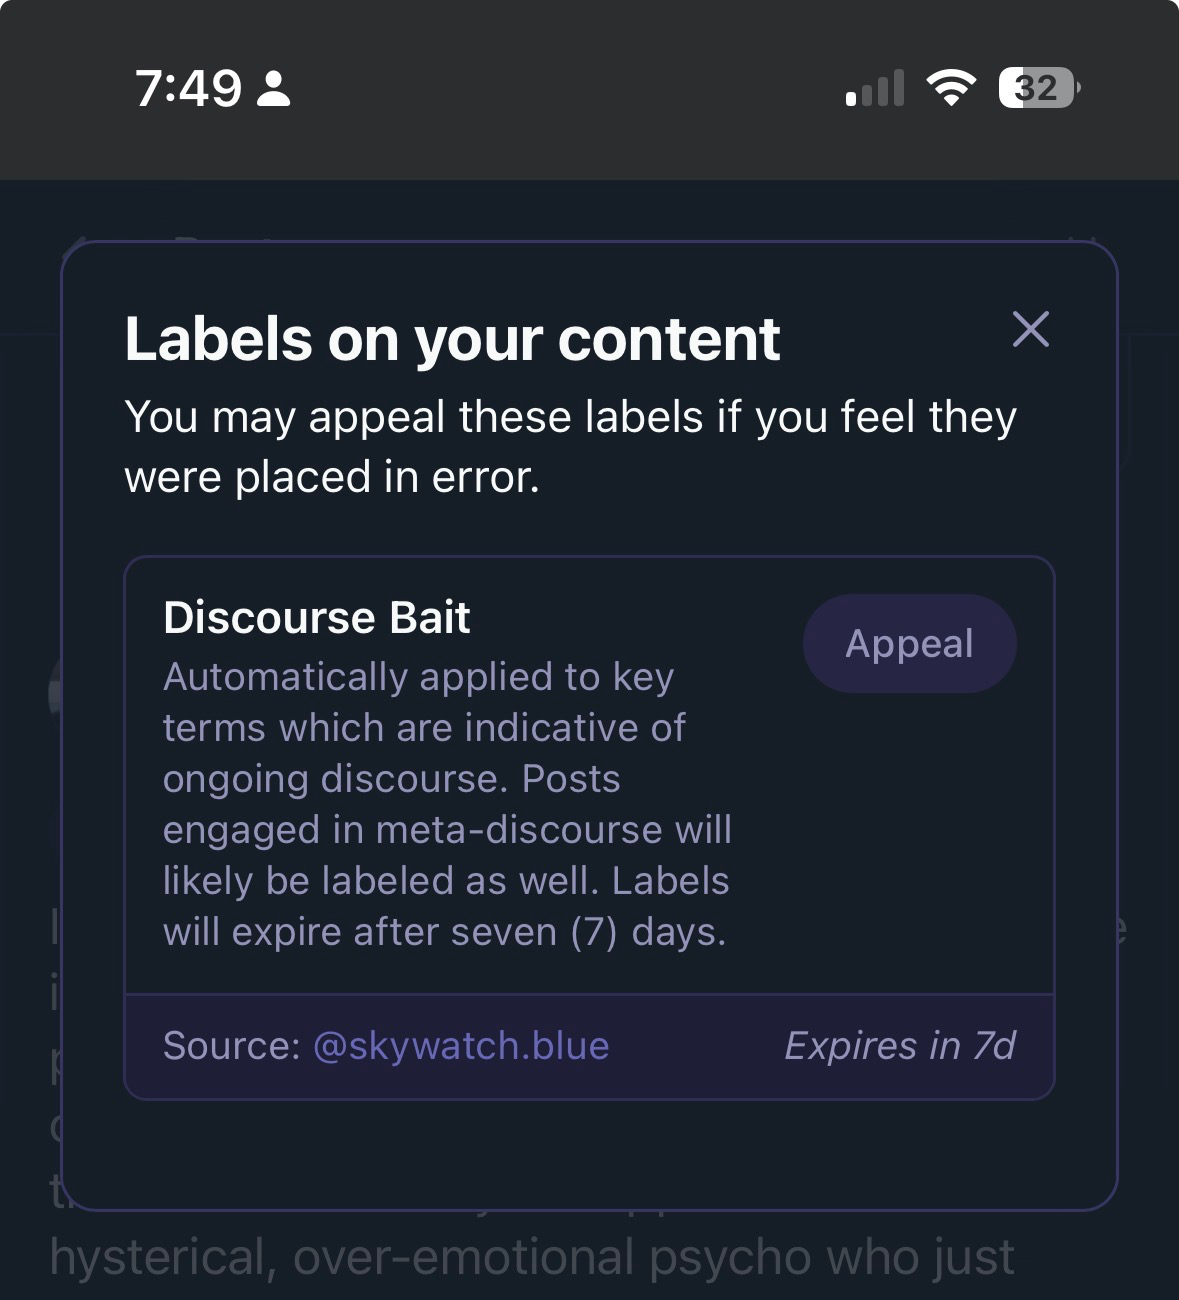Tap the "Source:" label text
The image size is (1179, 1300).
point(231,1046)
